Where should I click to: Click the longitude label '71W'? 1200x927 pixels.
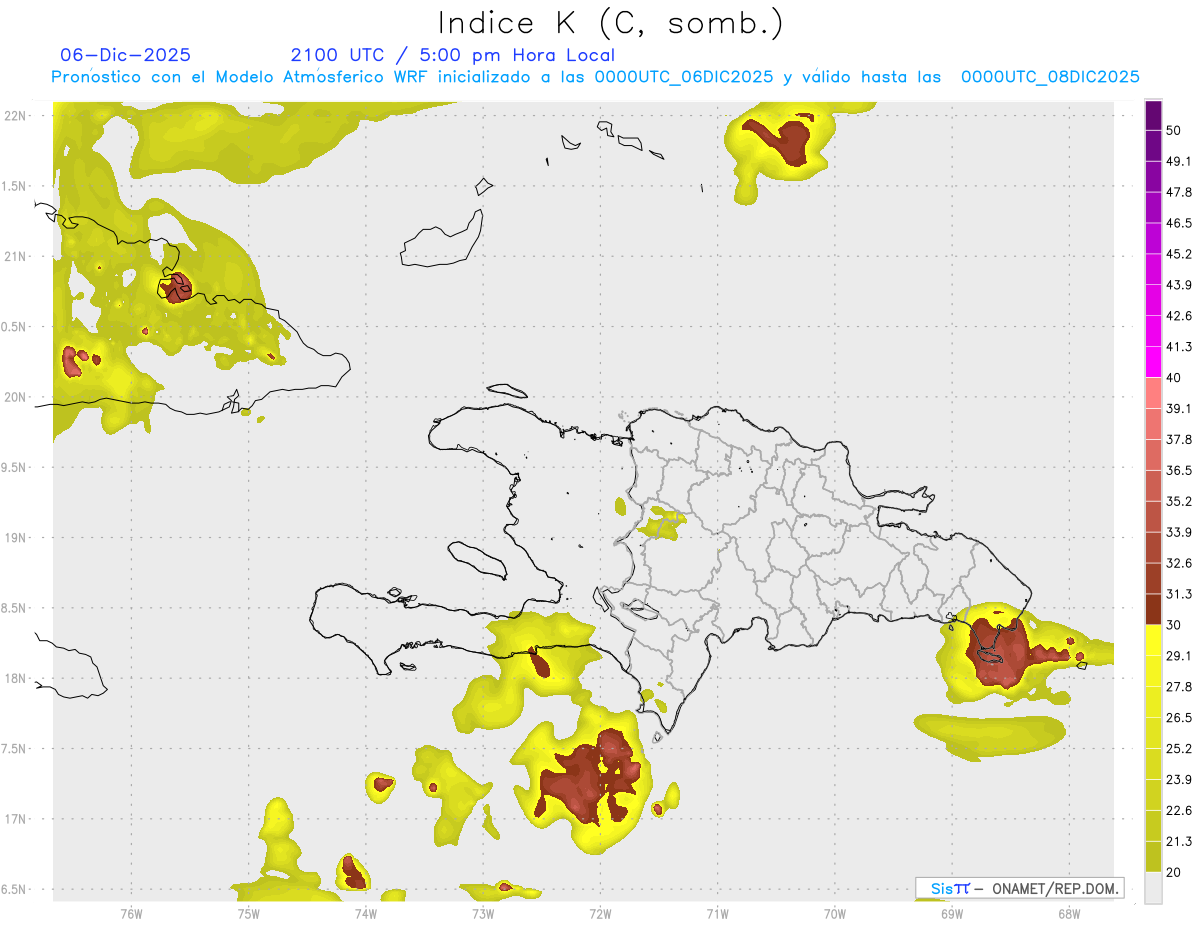point(717,914)
